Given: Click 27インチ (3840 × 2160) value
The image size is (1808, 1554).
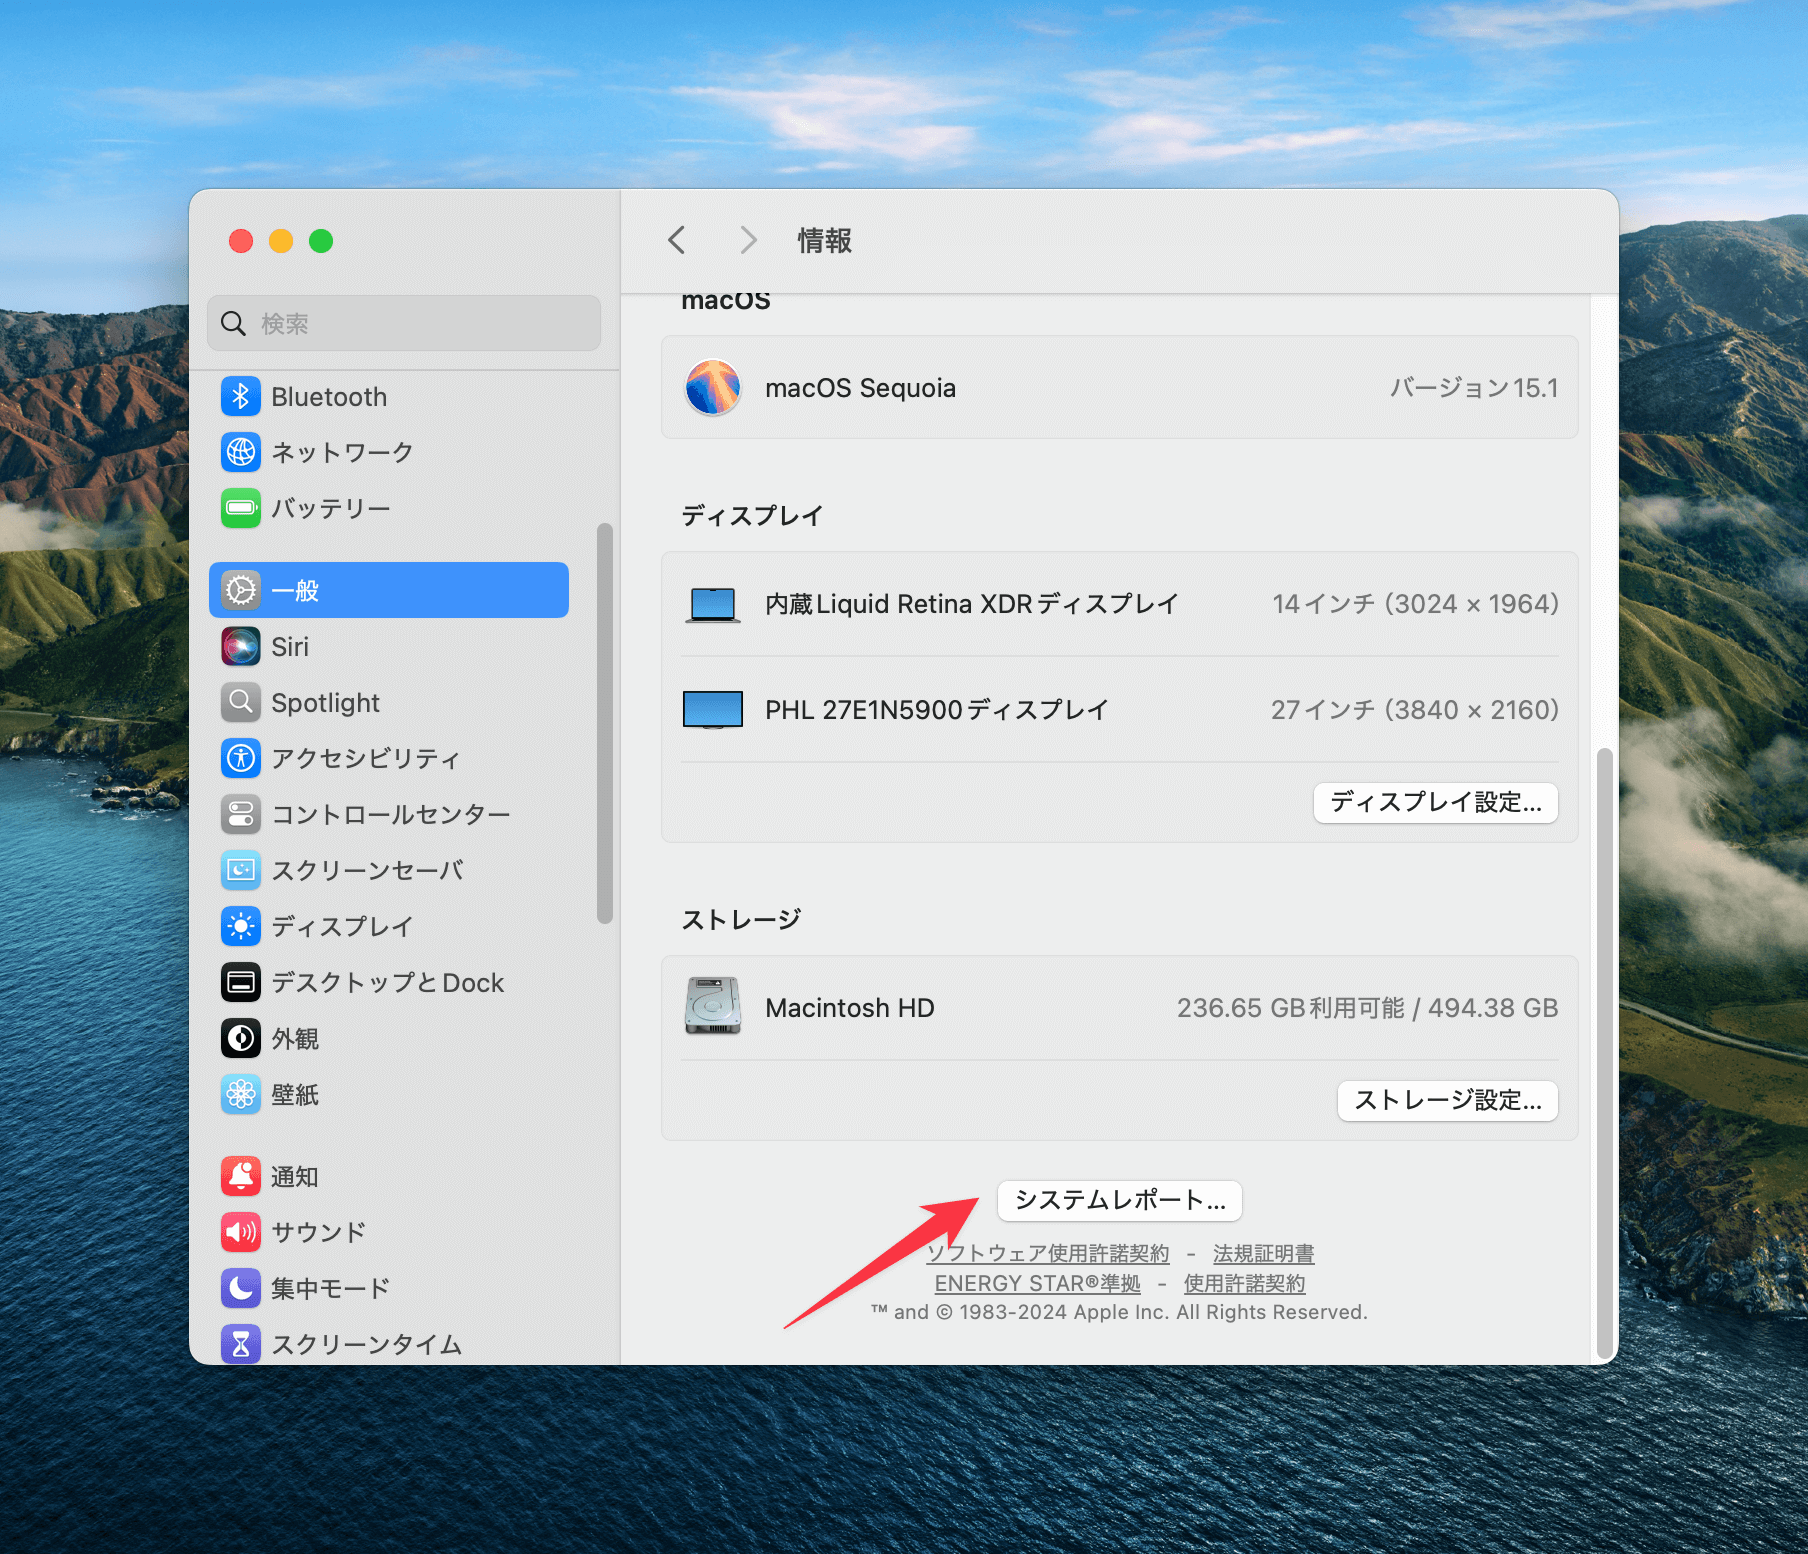Looking at the screenshot, I should 1415,710.
